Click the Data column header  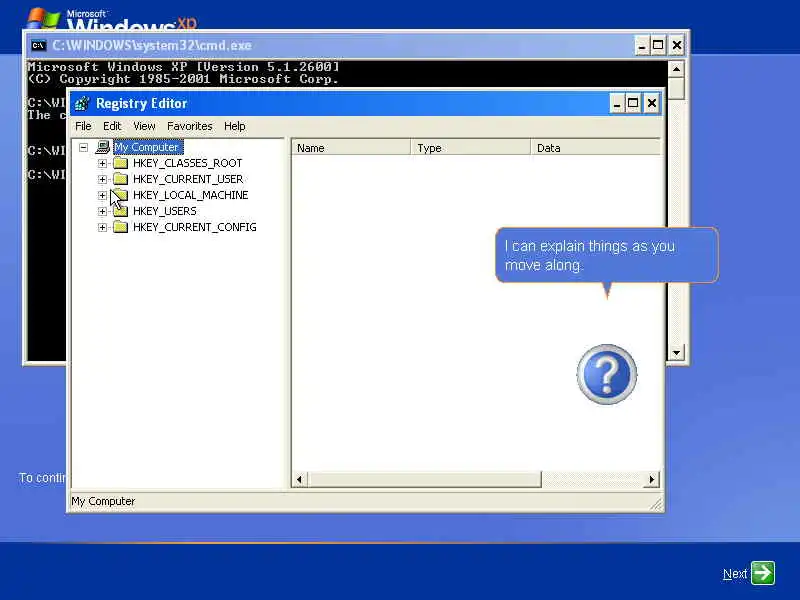pos(595,148)
